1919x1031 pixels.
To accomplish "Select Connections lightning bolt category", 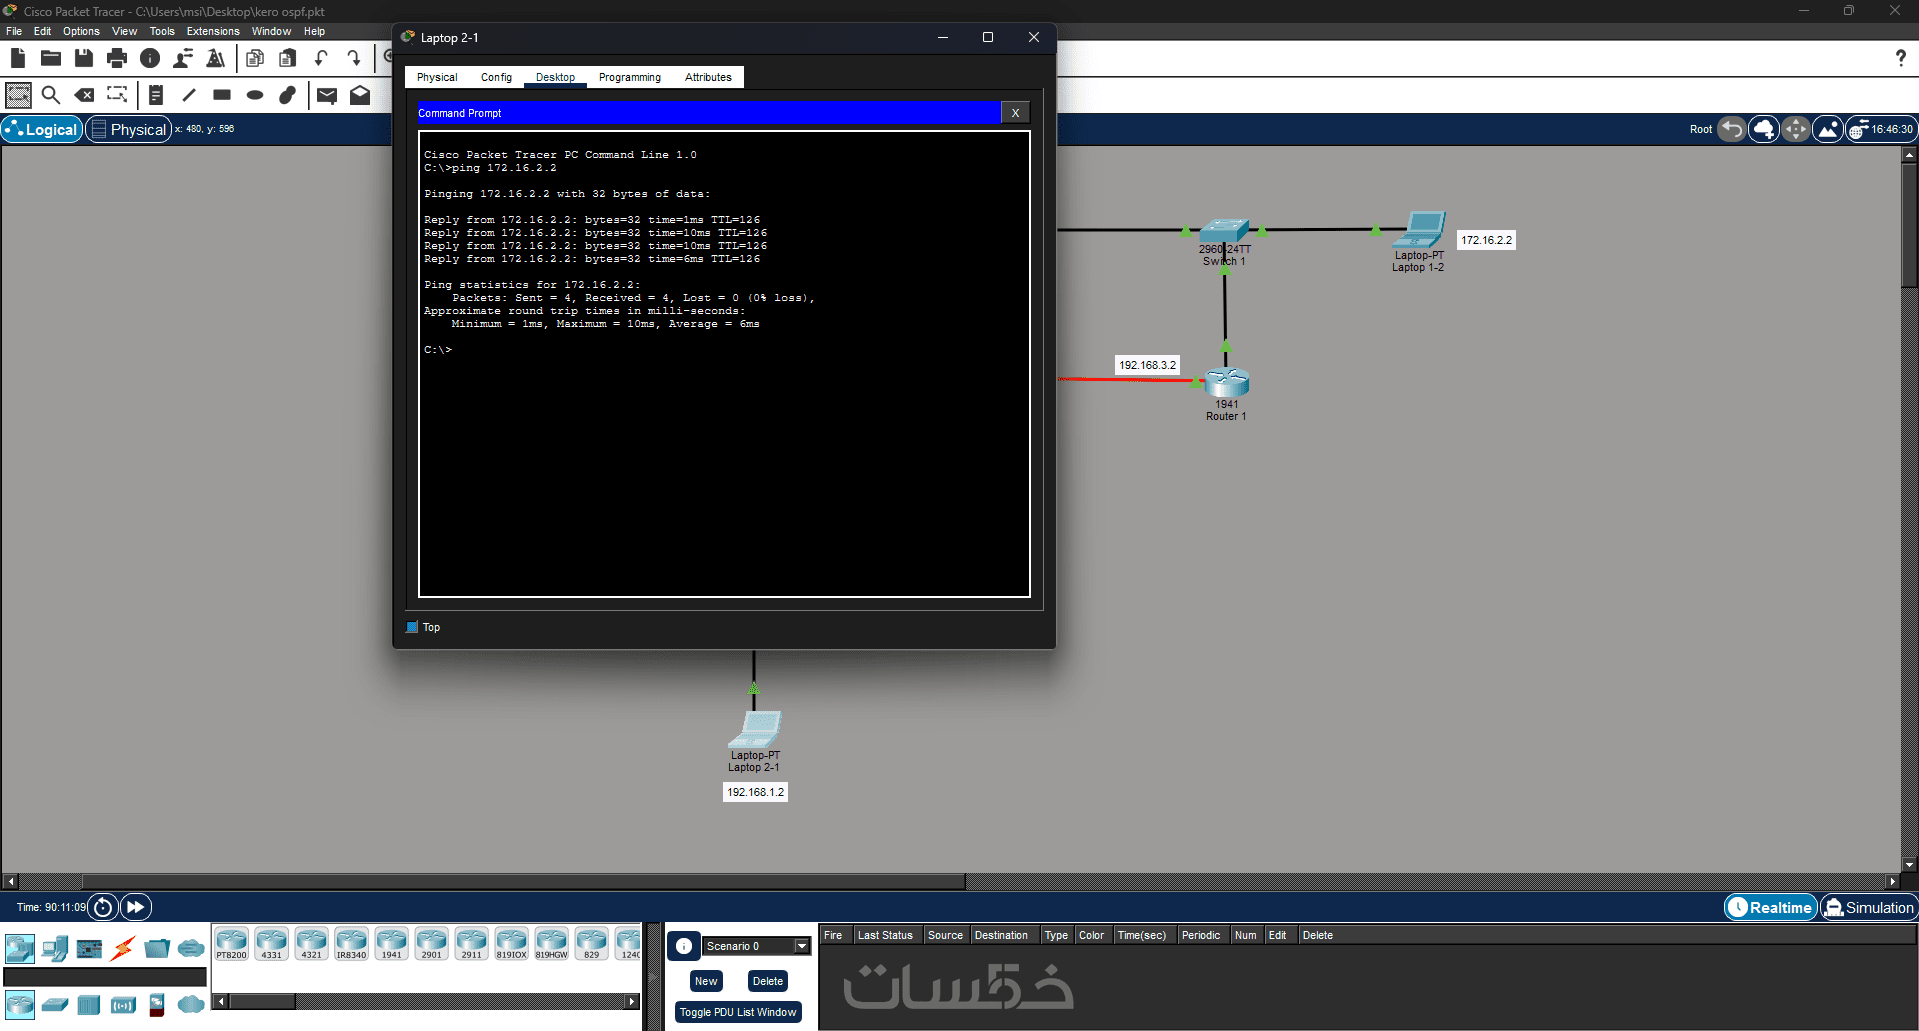I will coord(123,948).
